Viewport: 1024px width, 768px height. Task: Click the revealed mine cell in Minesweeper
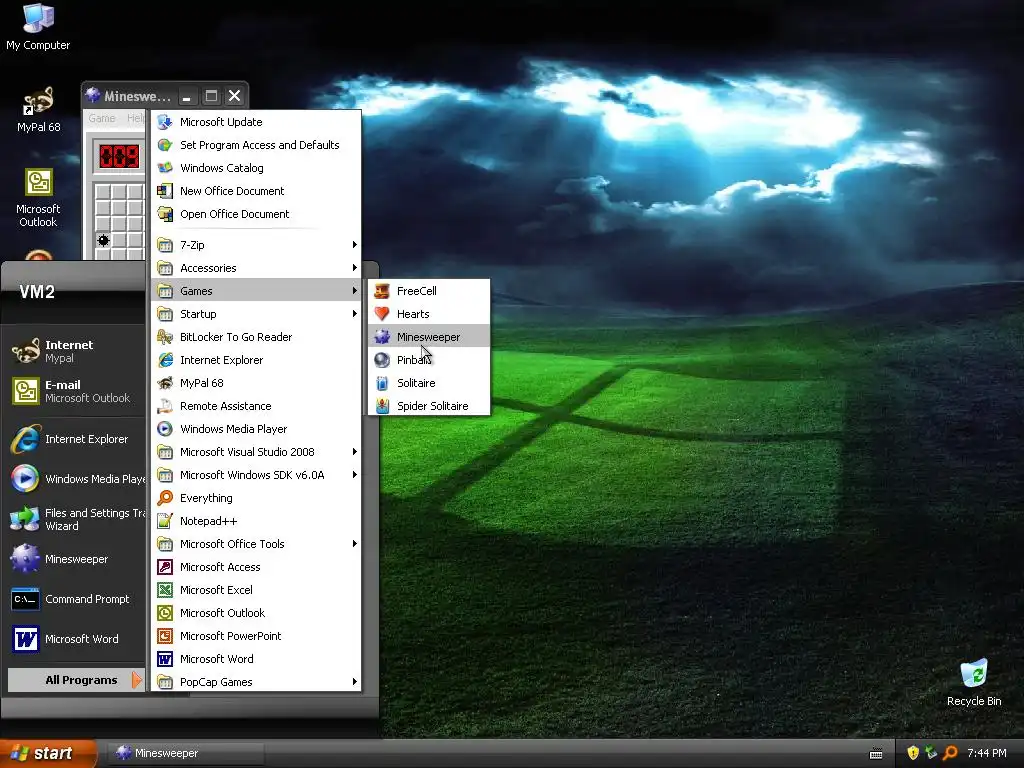103,240
